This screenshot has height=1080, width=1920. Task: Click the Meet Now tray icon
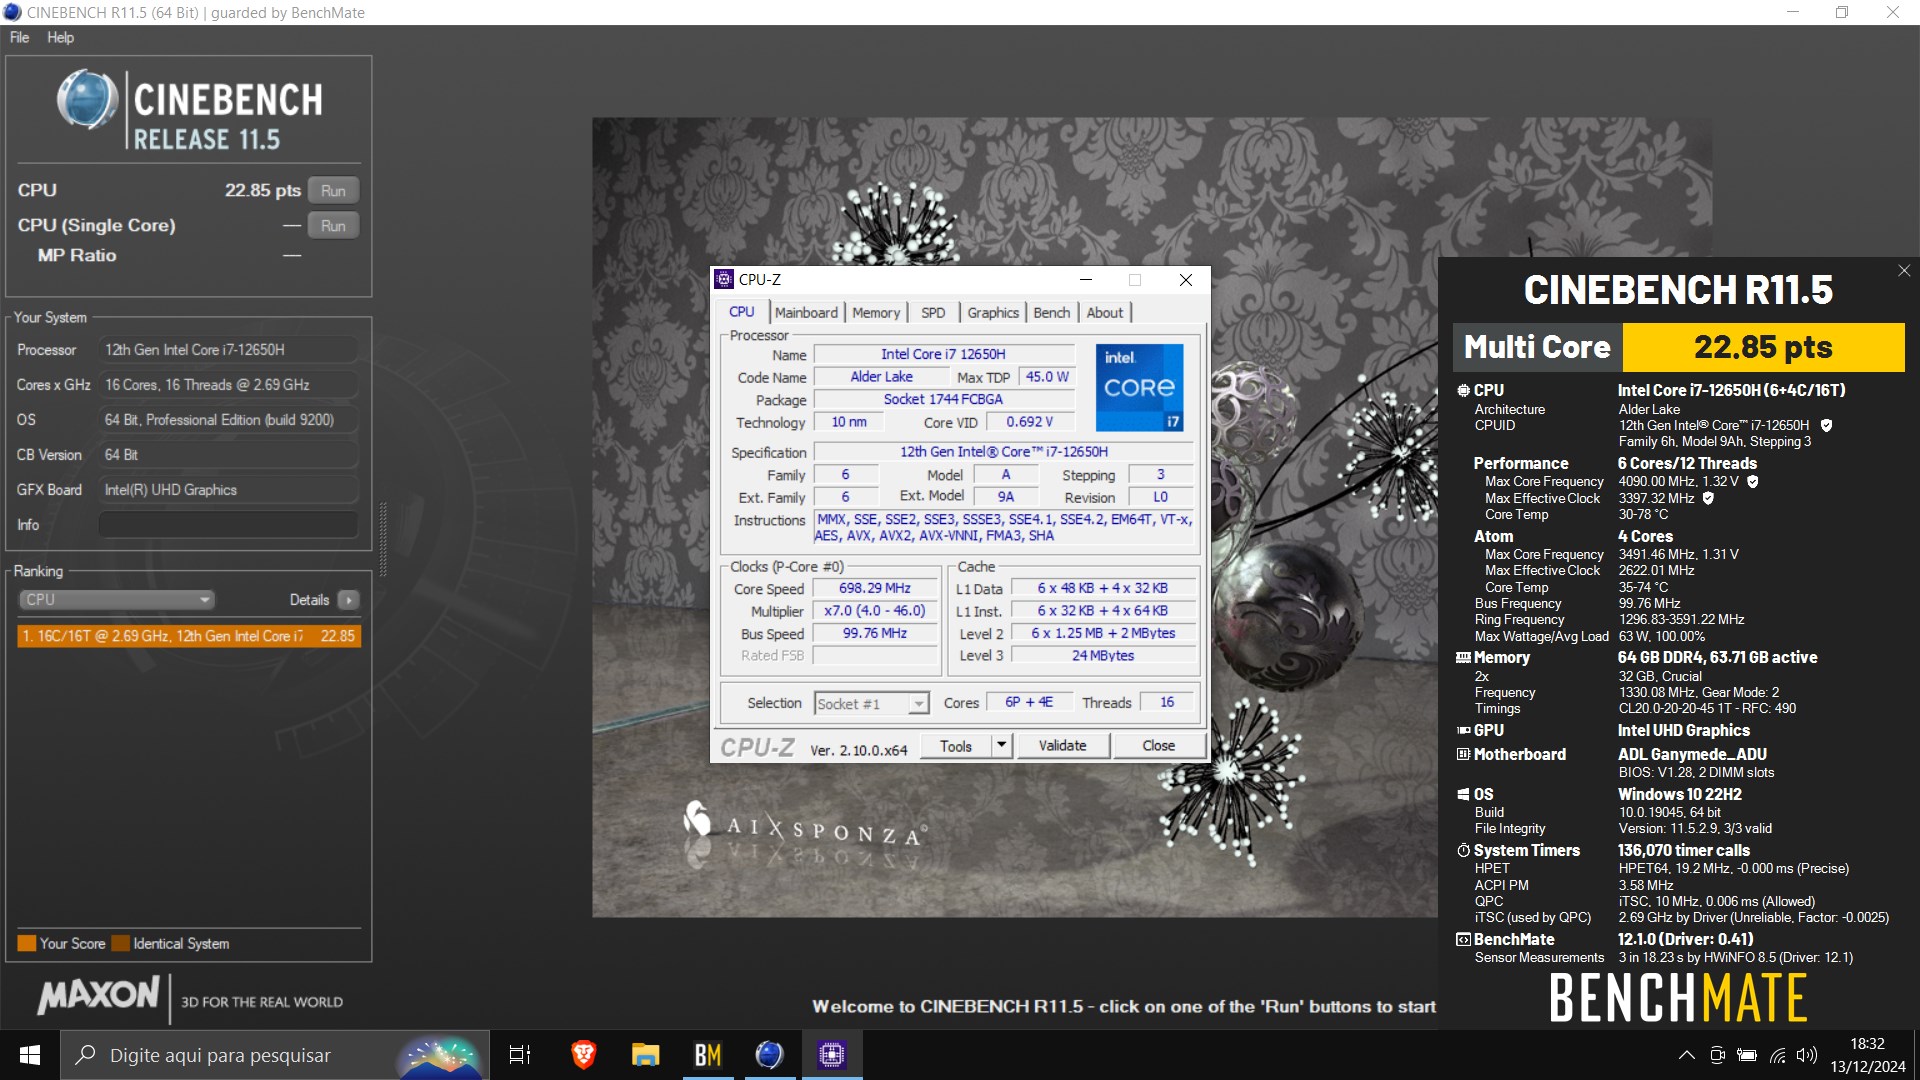(x=1717, y=1055)
